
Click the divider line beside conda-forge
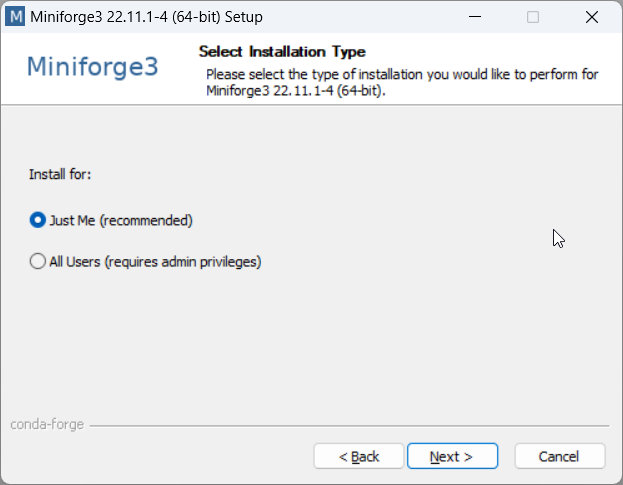click(x=350, y=426)
